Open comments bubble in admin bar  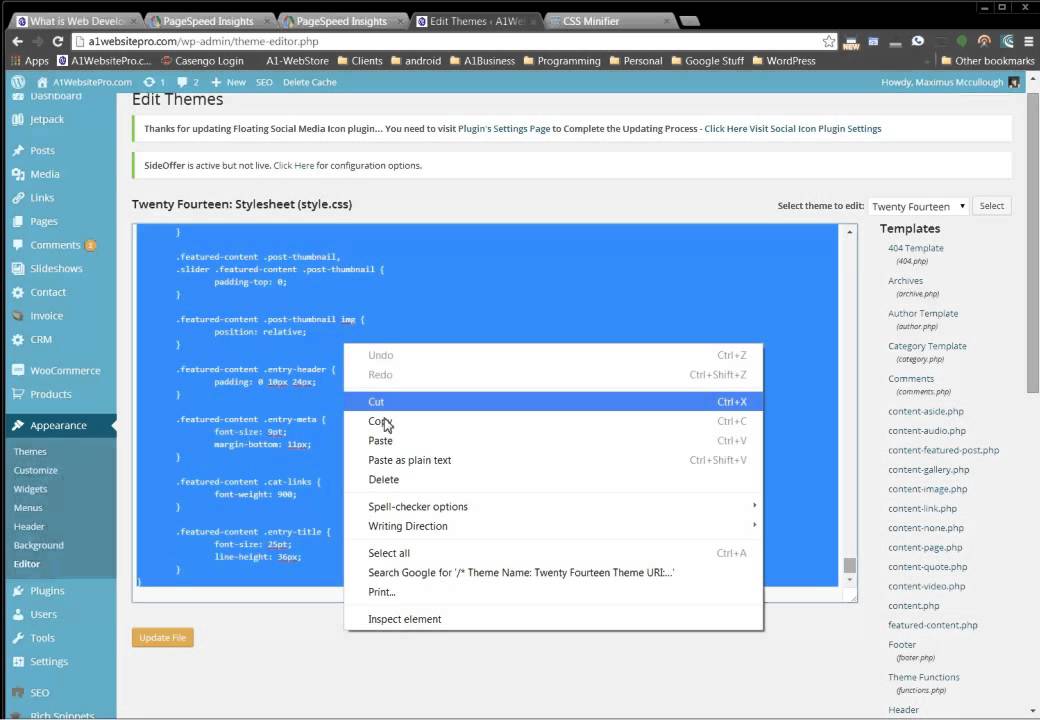(x=182, y=82)
